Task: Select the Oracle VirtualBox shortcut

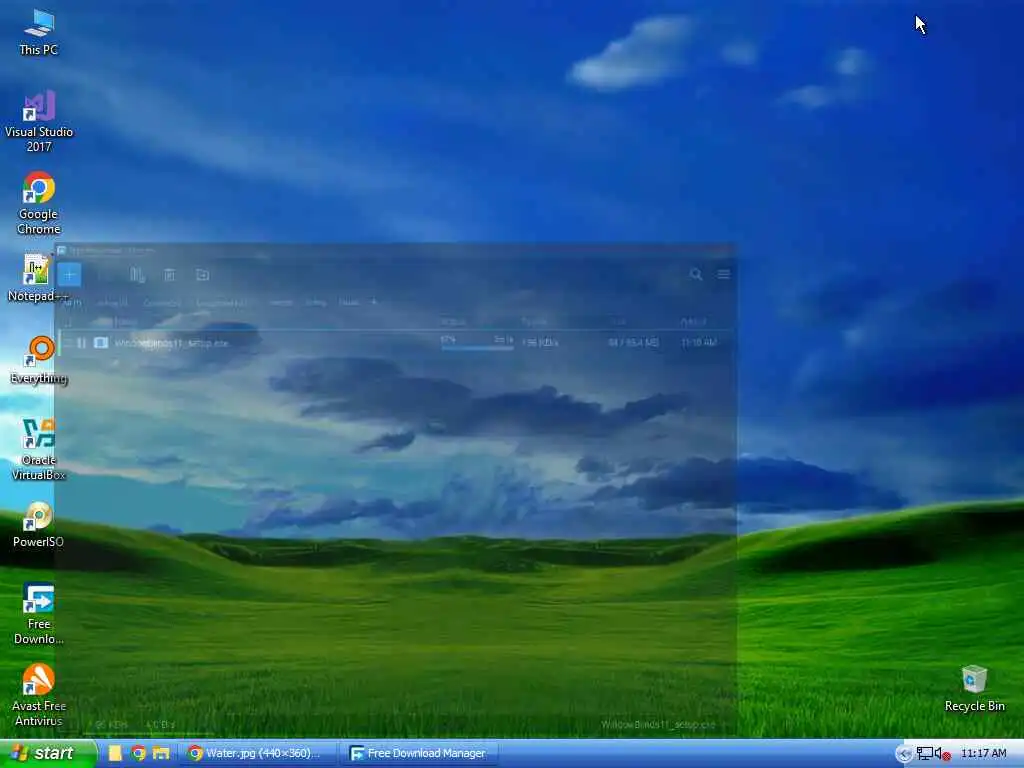Action: point(39,449)
